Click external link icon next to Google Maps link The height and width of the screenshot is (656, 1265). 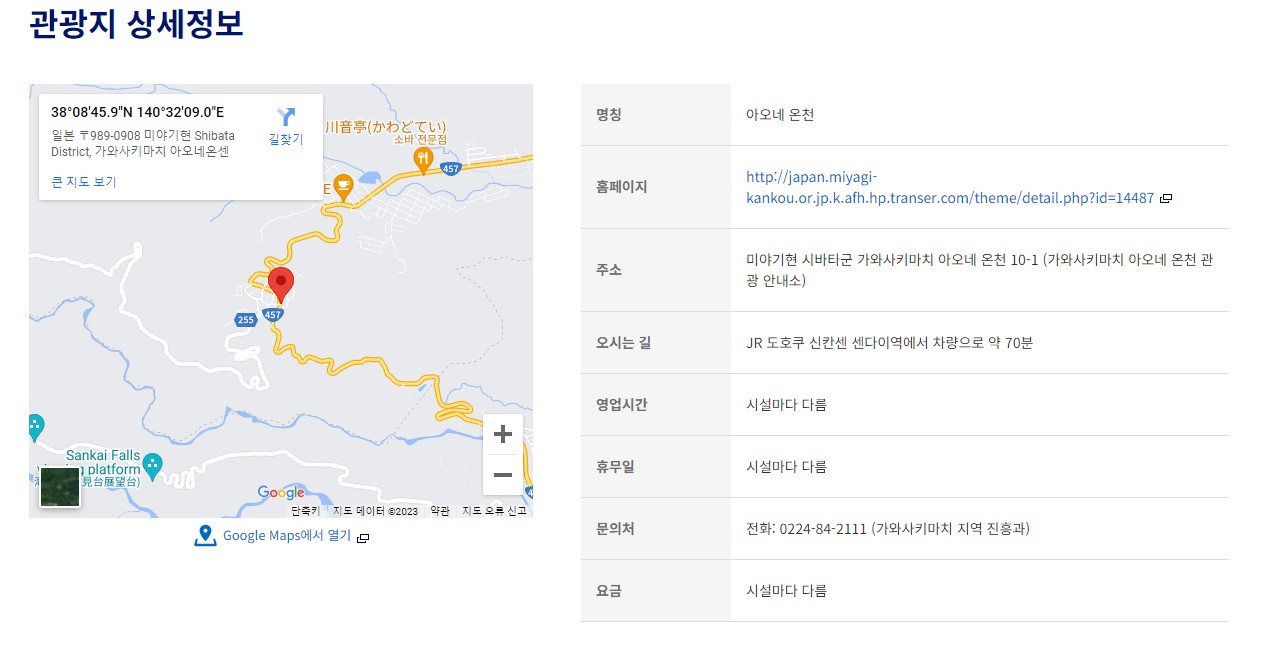point(363,537)
